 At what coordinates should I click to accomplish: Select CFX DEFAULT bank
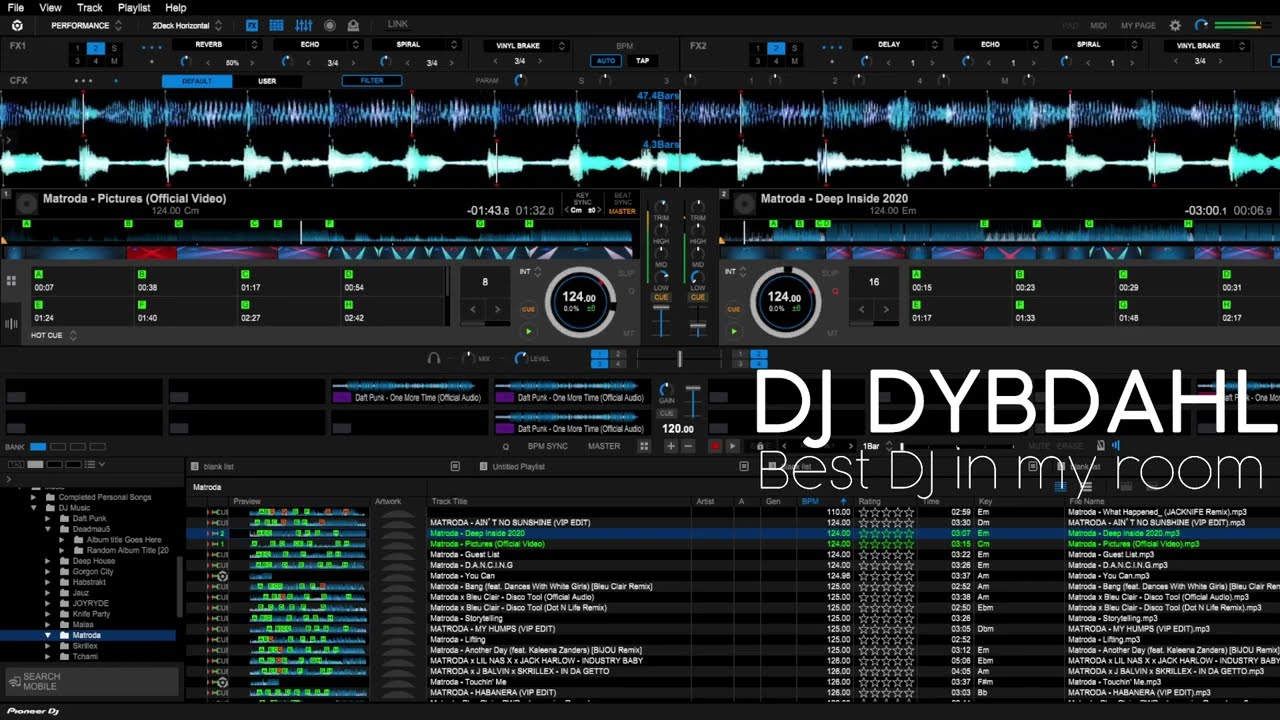197,80
